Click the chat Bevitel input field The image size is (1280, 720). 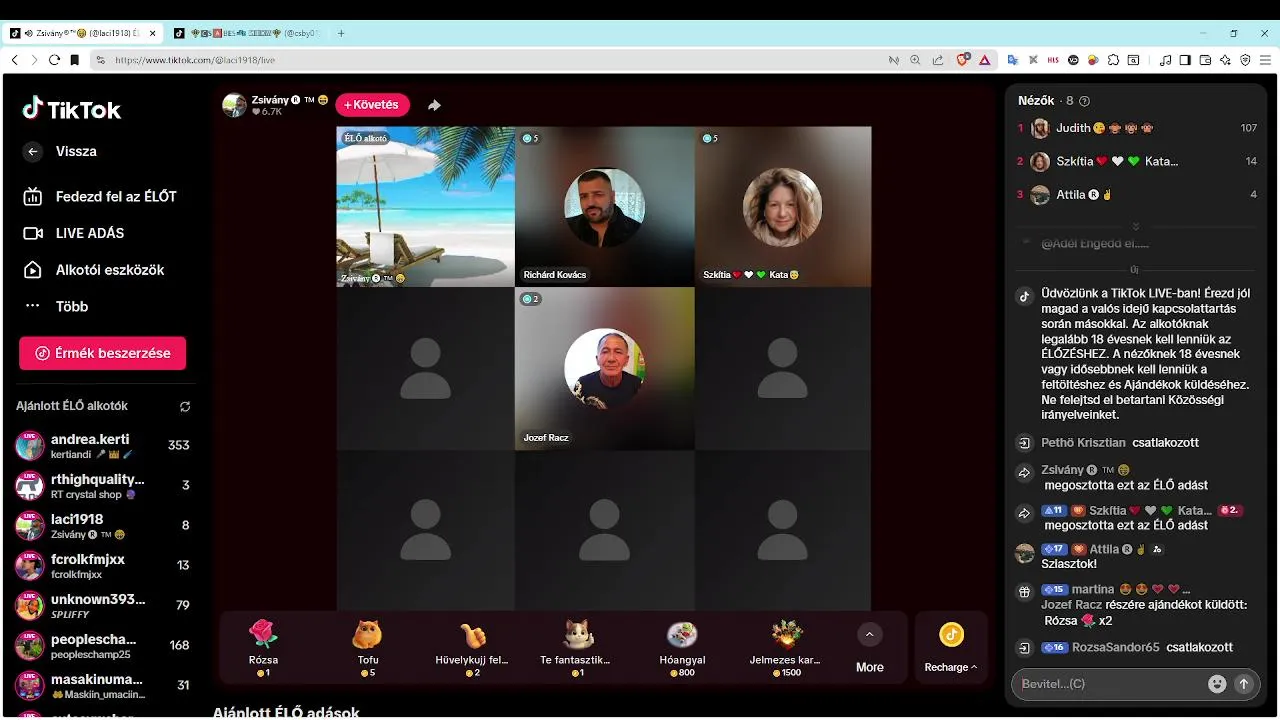tap(1109, 684)
